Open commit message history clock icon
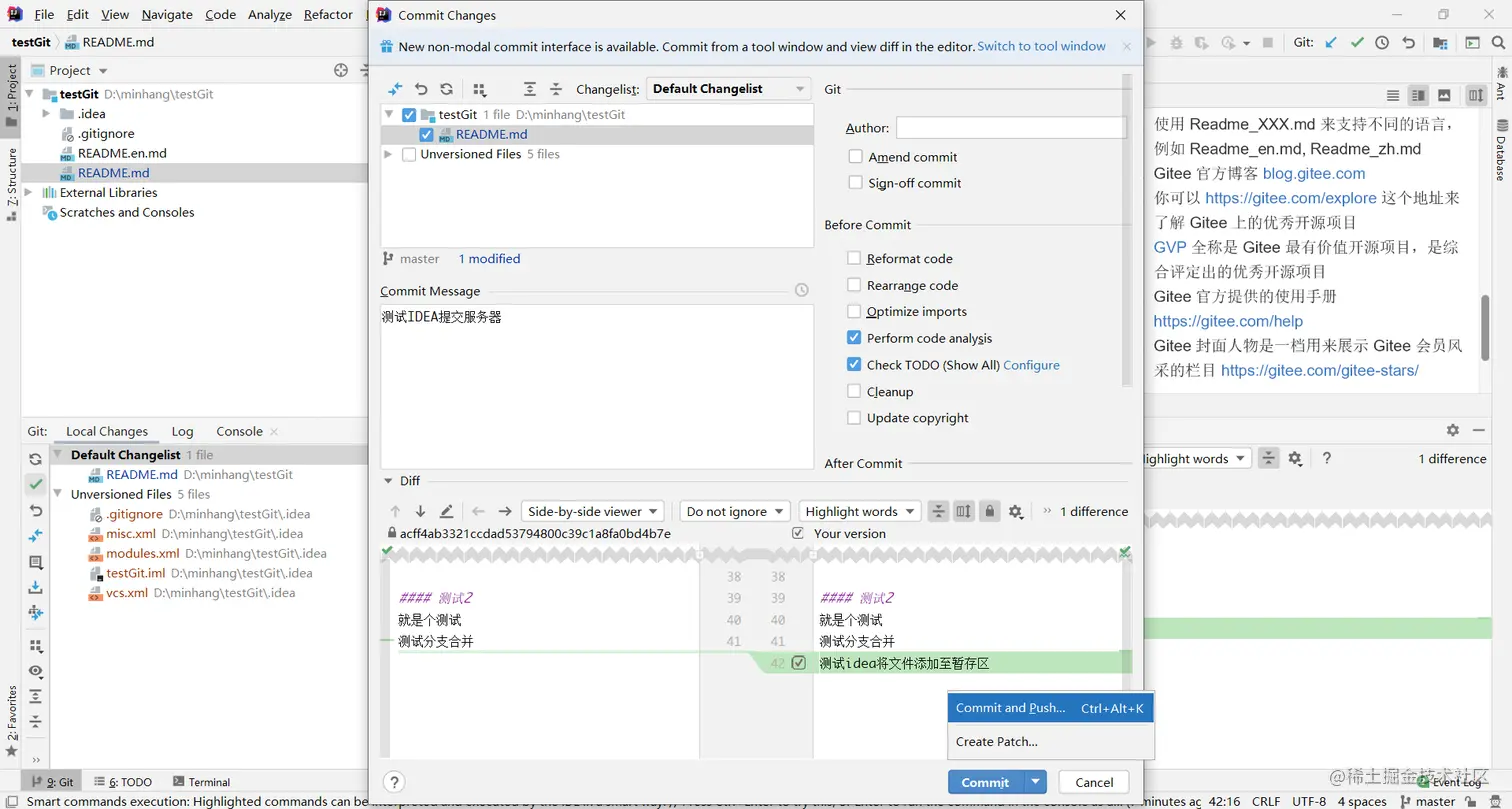 [801, 291]
